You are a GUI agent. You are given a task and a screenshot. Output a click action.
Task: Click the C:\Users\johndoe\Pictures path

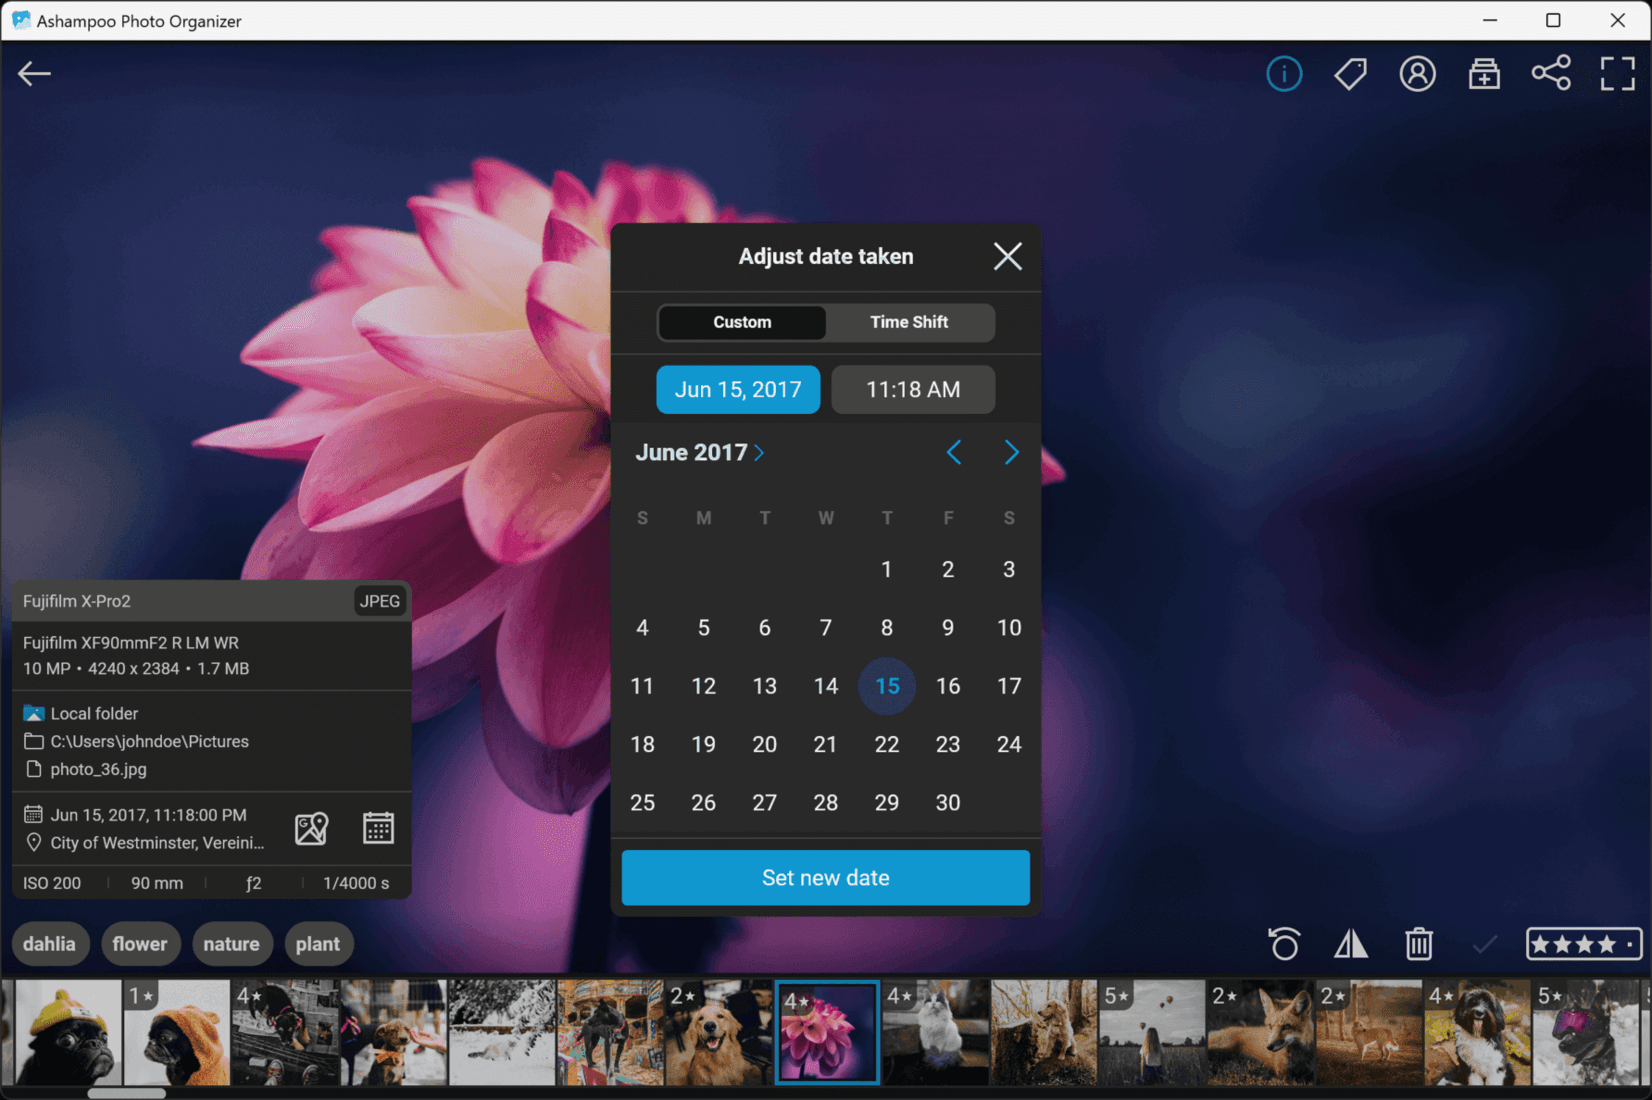150,741
